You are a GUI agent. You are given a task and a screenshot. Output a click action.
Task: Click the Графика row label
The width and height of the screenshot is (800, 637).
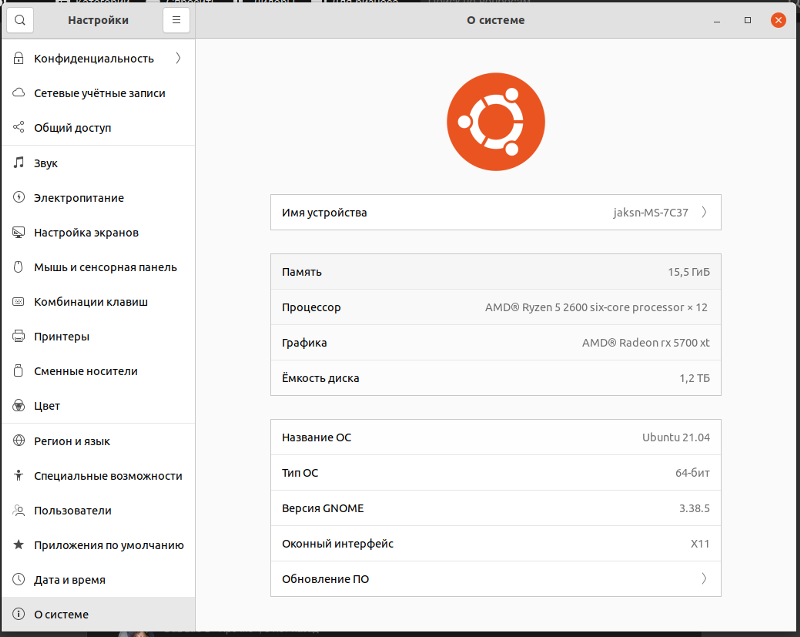(x=304, y=343)
